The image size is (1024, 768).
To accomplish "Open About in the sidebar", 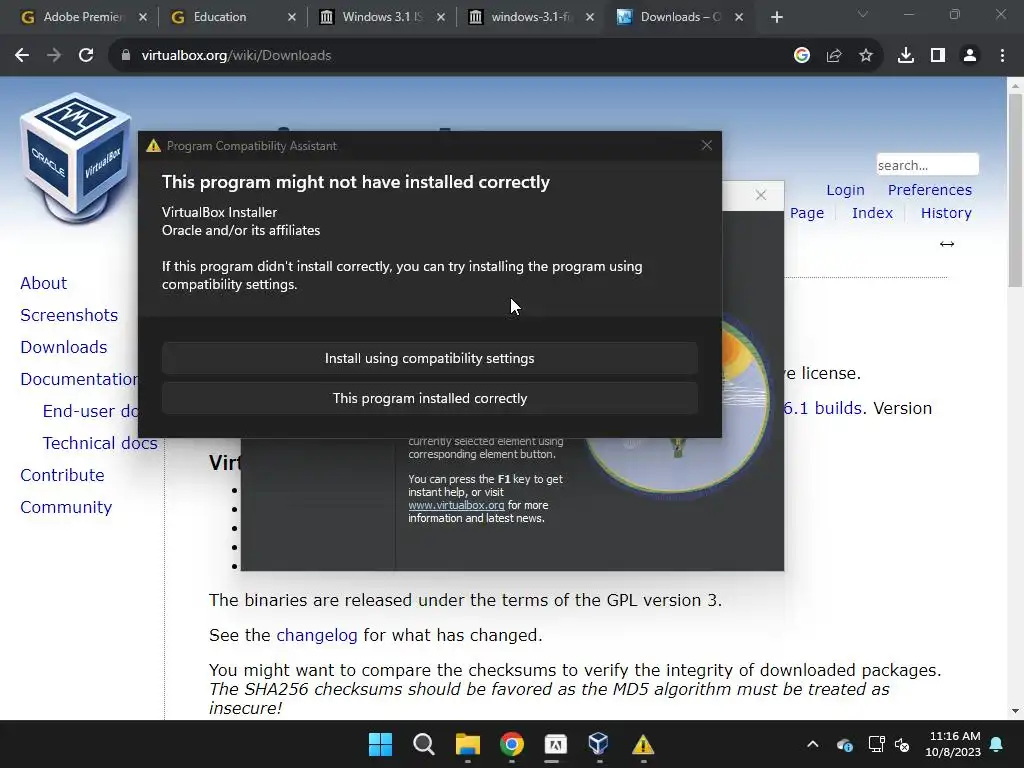I will (x=44, y=283).
